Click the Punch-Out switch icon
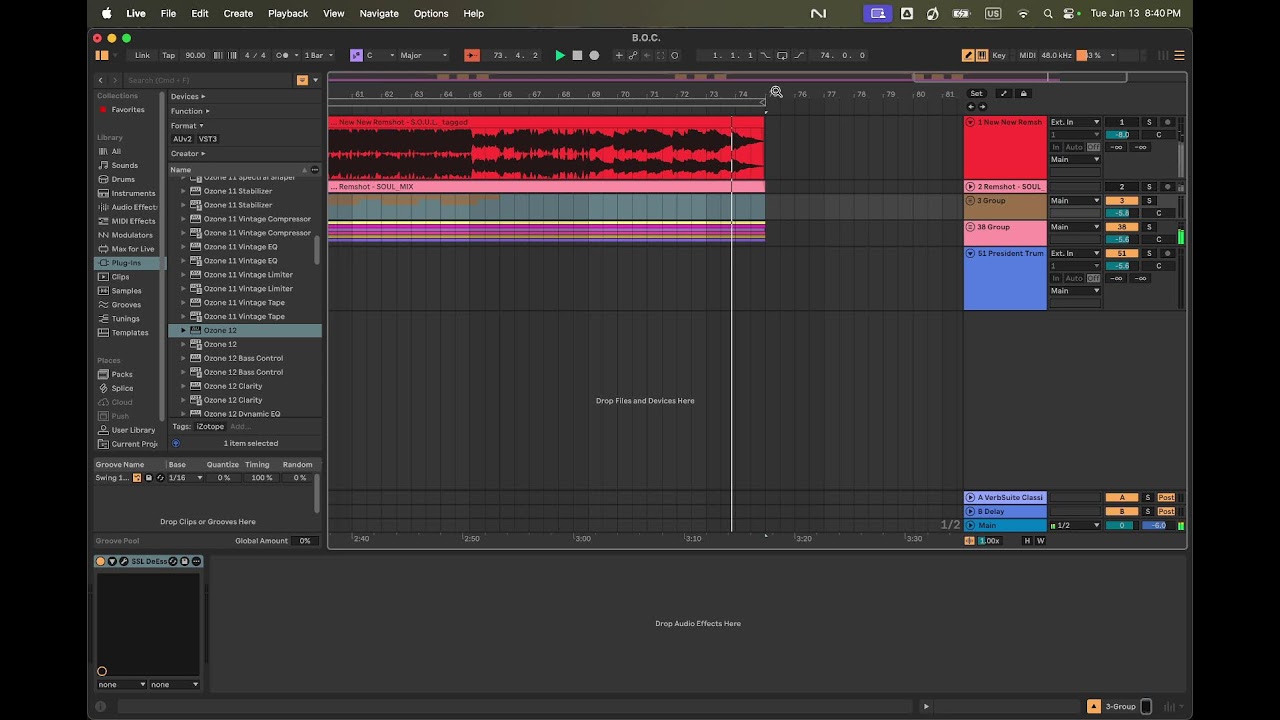 799,55
